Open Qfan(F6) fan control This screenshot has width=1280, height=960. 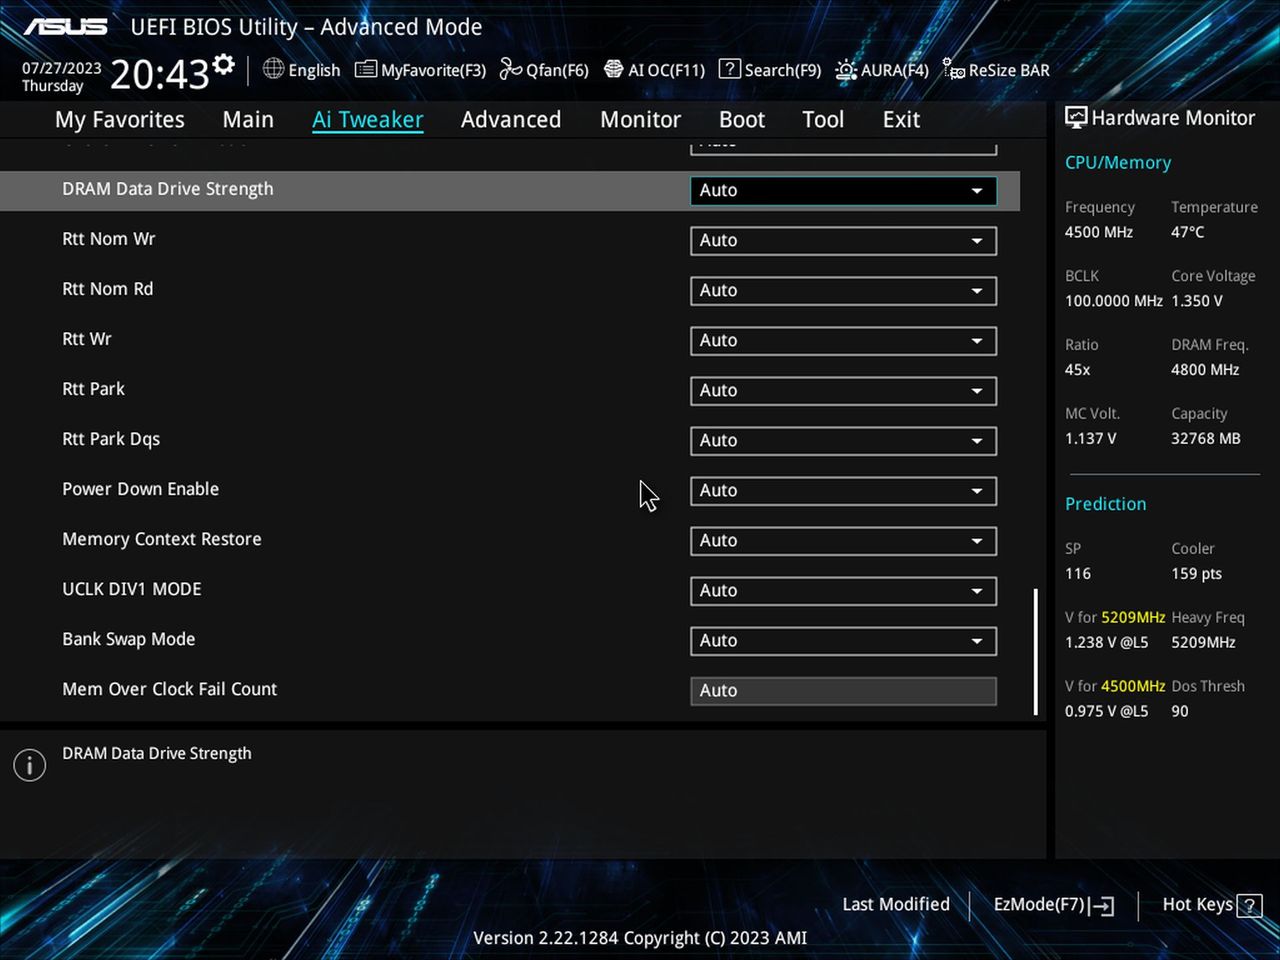[x=511, y=69]
